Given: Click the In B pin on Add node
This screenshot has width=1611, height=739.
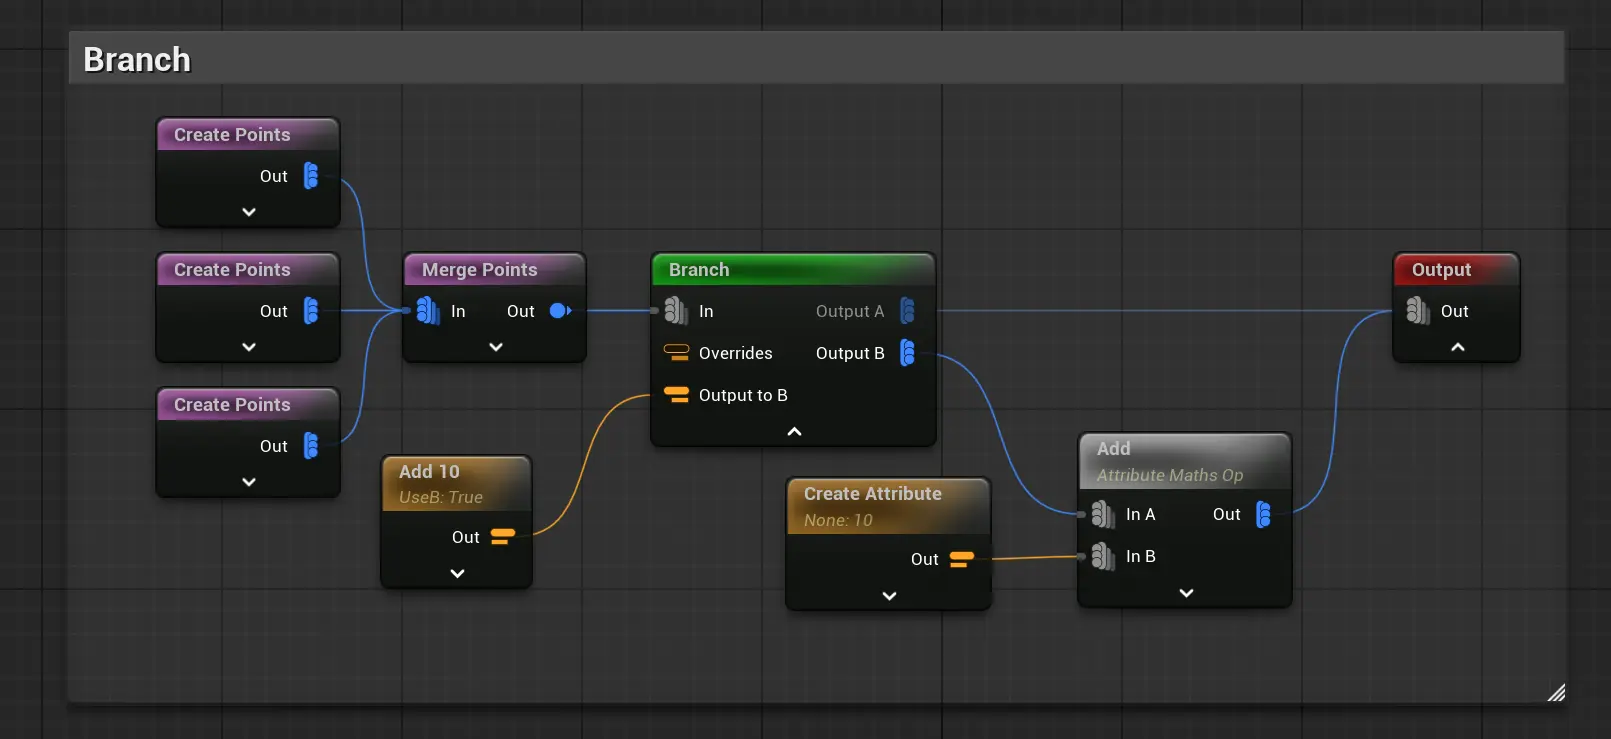Looking at the screenshot, I should (1102, 556).
